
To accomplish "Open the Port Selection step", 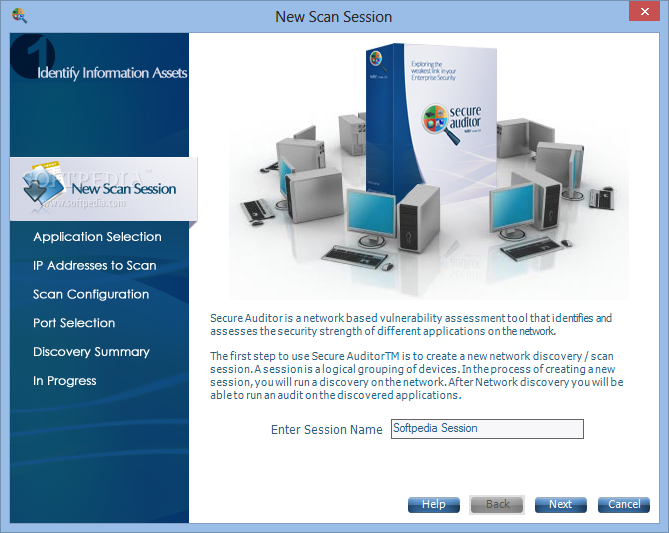I will click(x=74, y=323).
